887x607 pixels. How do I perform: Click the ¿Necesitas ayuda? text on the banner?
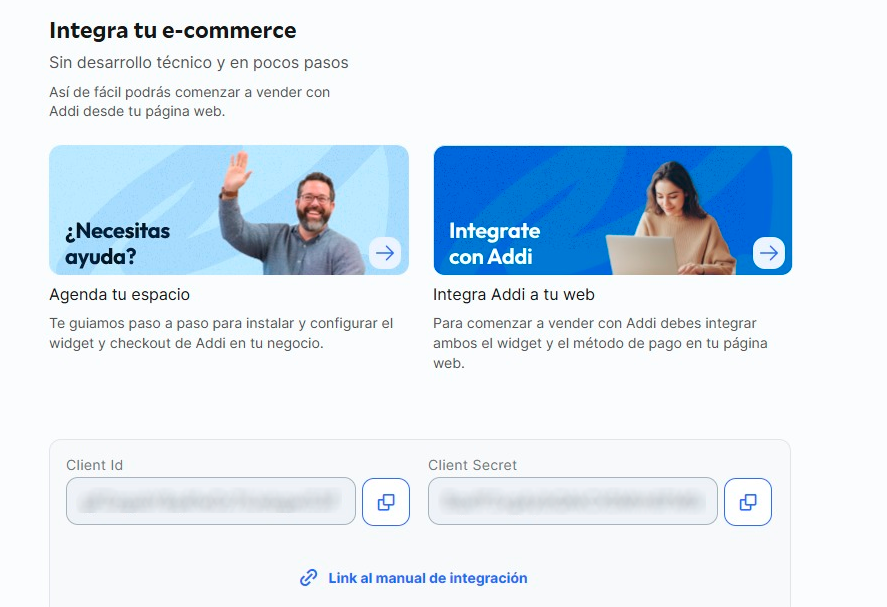[x=117, y=244]
